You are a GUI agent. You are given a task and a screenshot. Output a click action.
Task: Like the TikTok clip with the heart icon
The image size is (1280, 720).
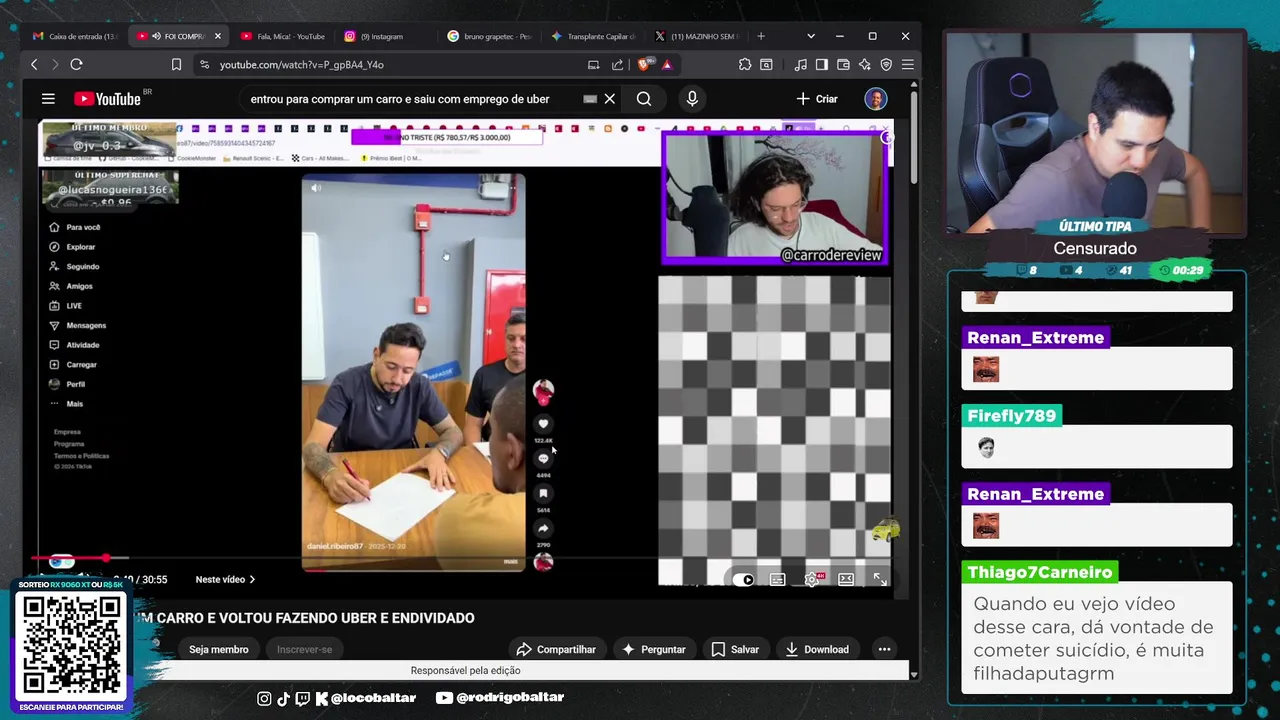click(x=543, y=424)
